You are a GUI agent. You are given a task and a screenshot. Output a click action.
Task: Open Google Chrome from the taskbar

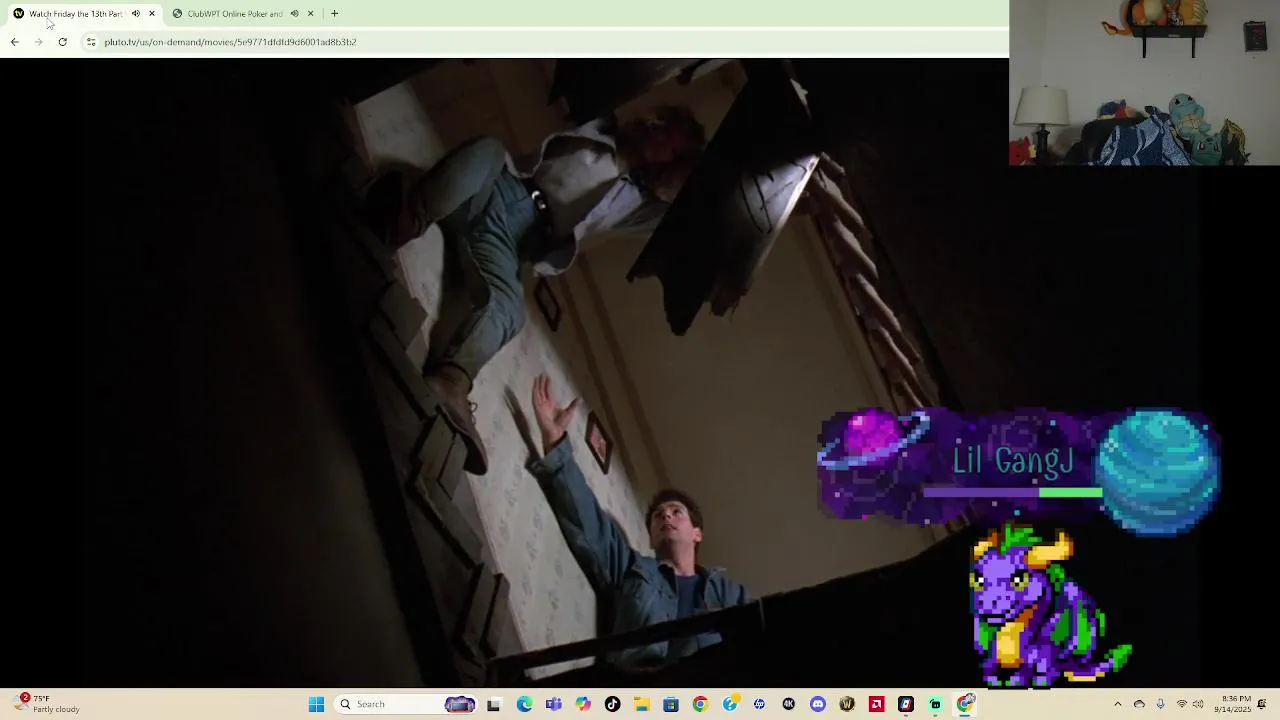coord(700,704)
